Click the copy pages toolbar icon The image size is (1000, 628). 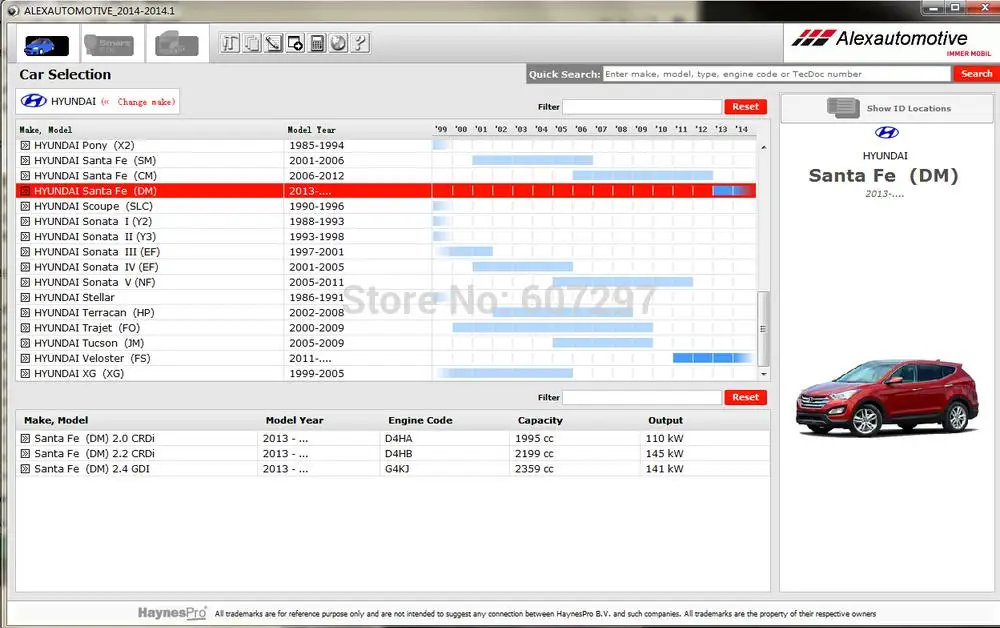click(252, 43)
